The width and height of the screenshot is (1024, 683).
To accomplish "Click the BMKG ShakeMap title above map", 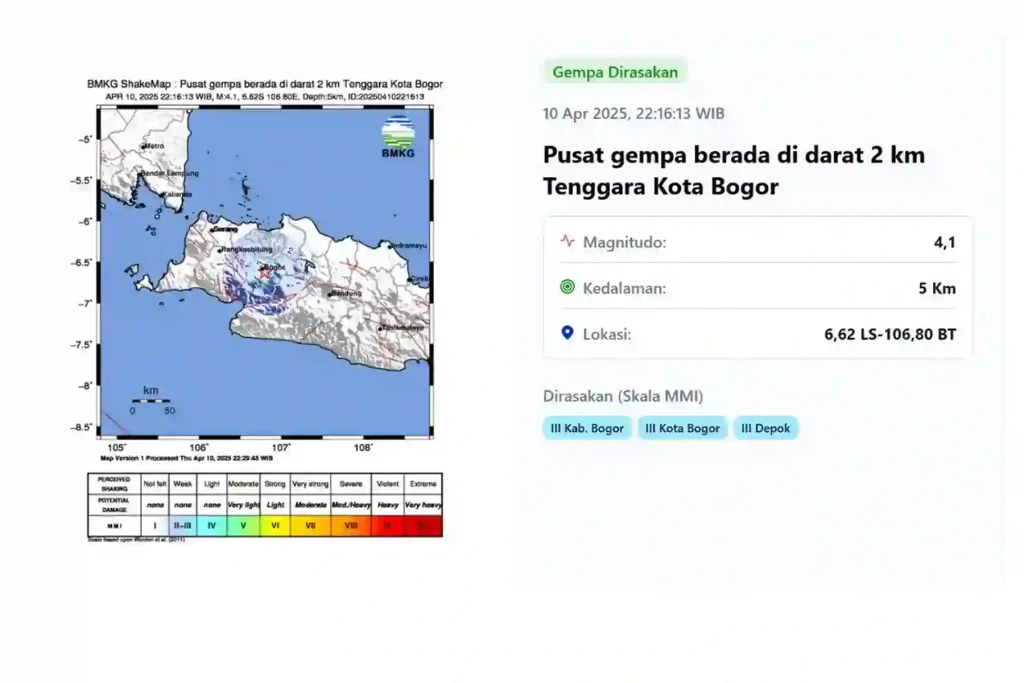I will coord(264,84).
